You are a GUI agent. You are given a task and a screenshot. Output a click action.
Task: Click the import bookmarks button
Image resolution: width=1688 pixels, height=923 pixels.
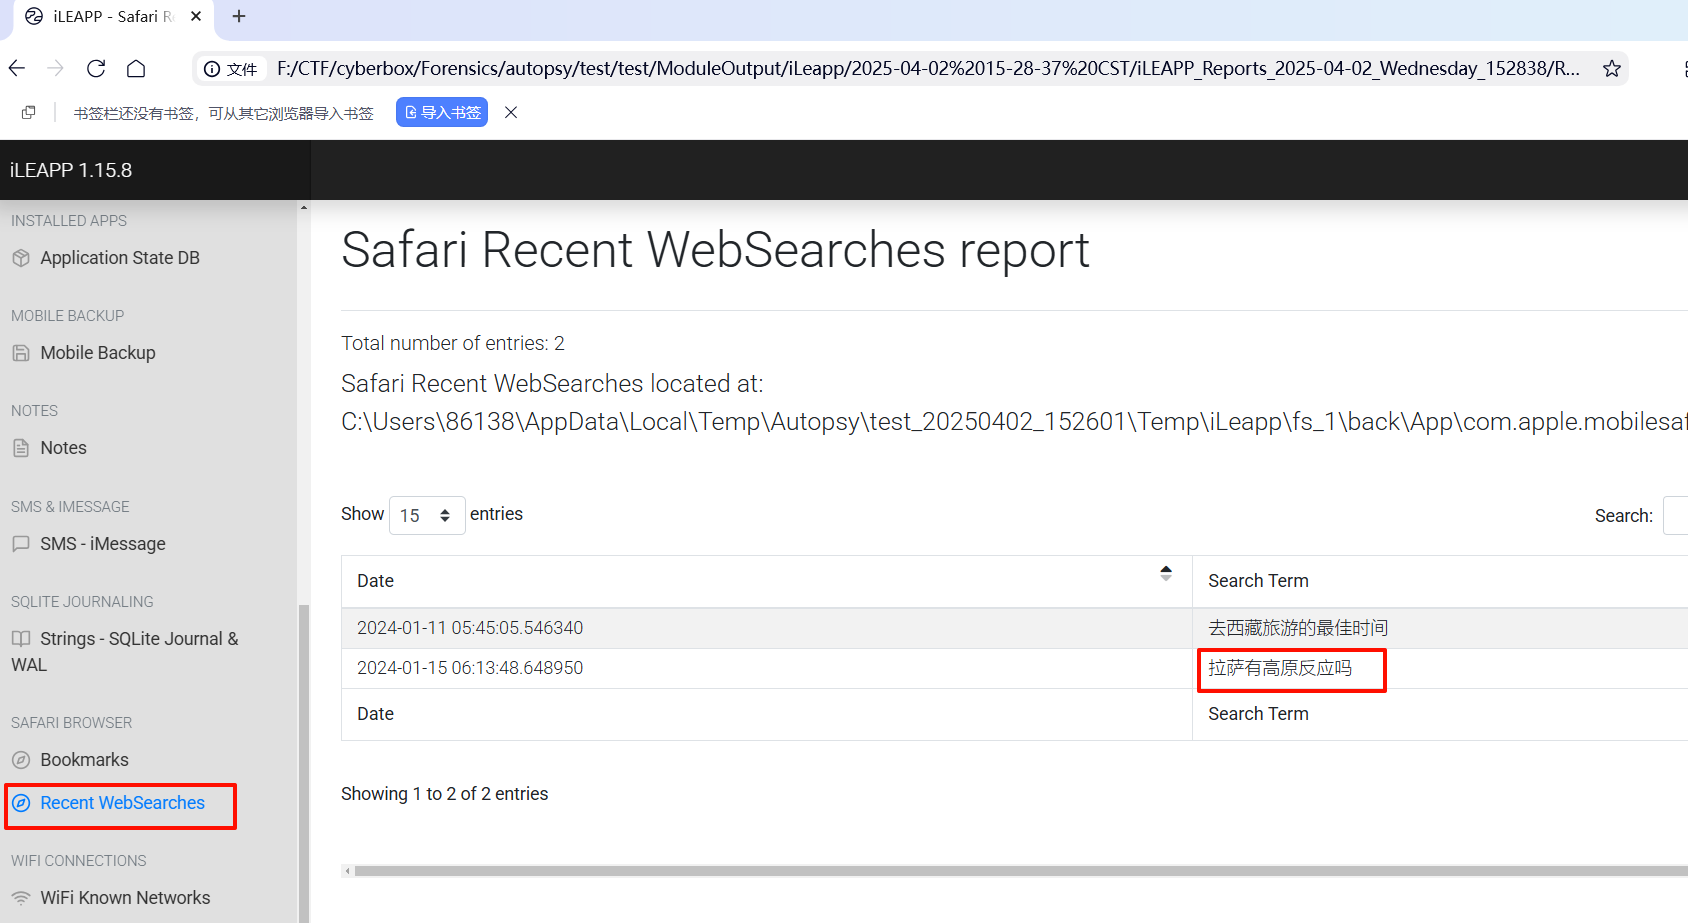[x=442, y=112]
